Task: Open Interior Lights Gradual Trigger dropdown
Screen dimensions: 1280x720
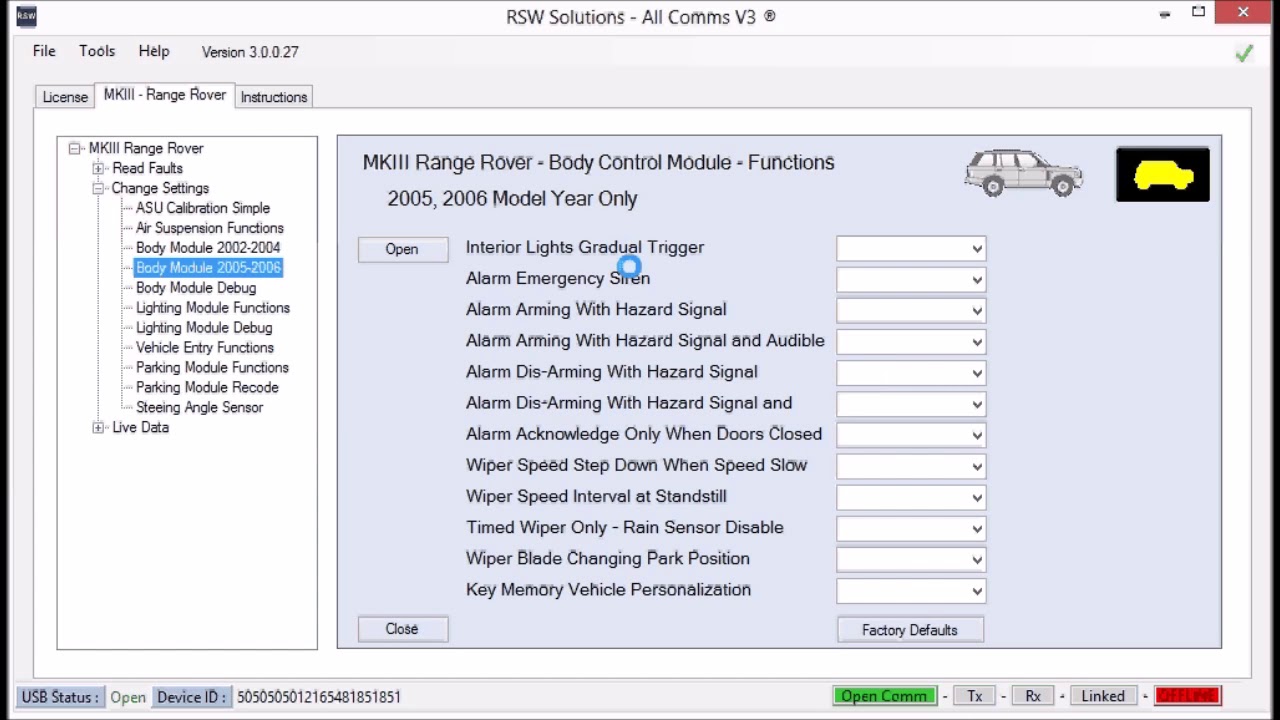Action: 911,249
